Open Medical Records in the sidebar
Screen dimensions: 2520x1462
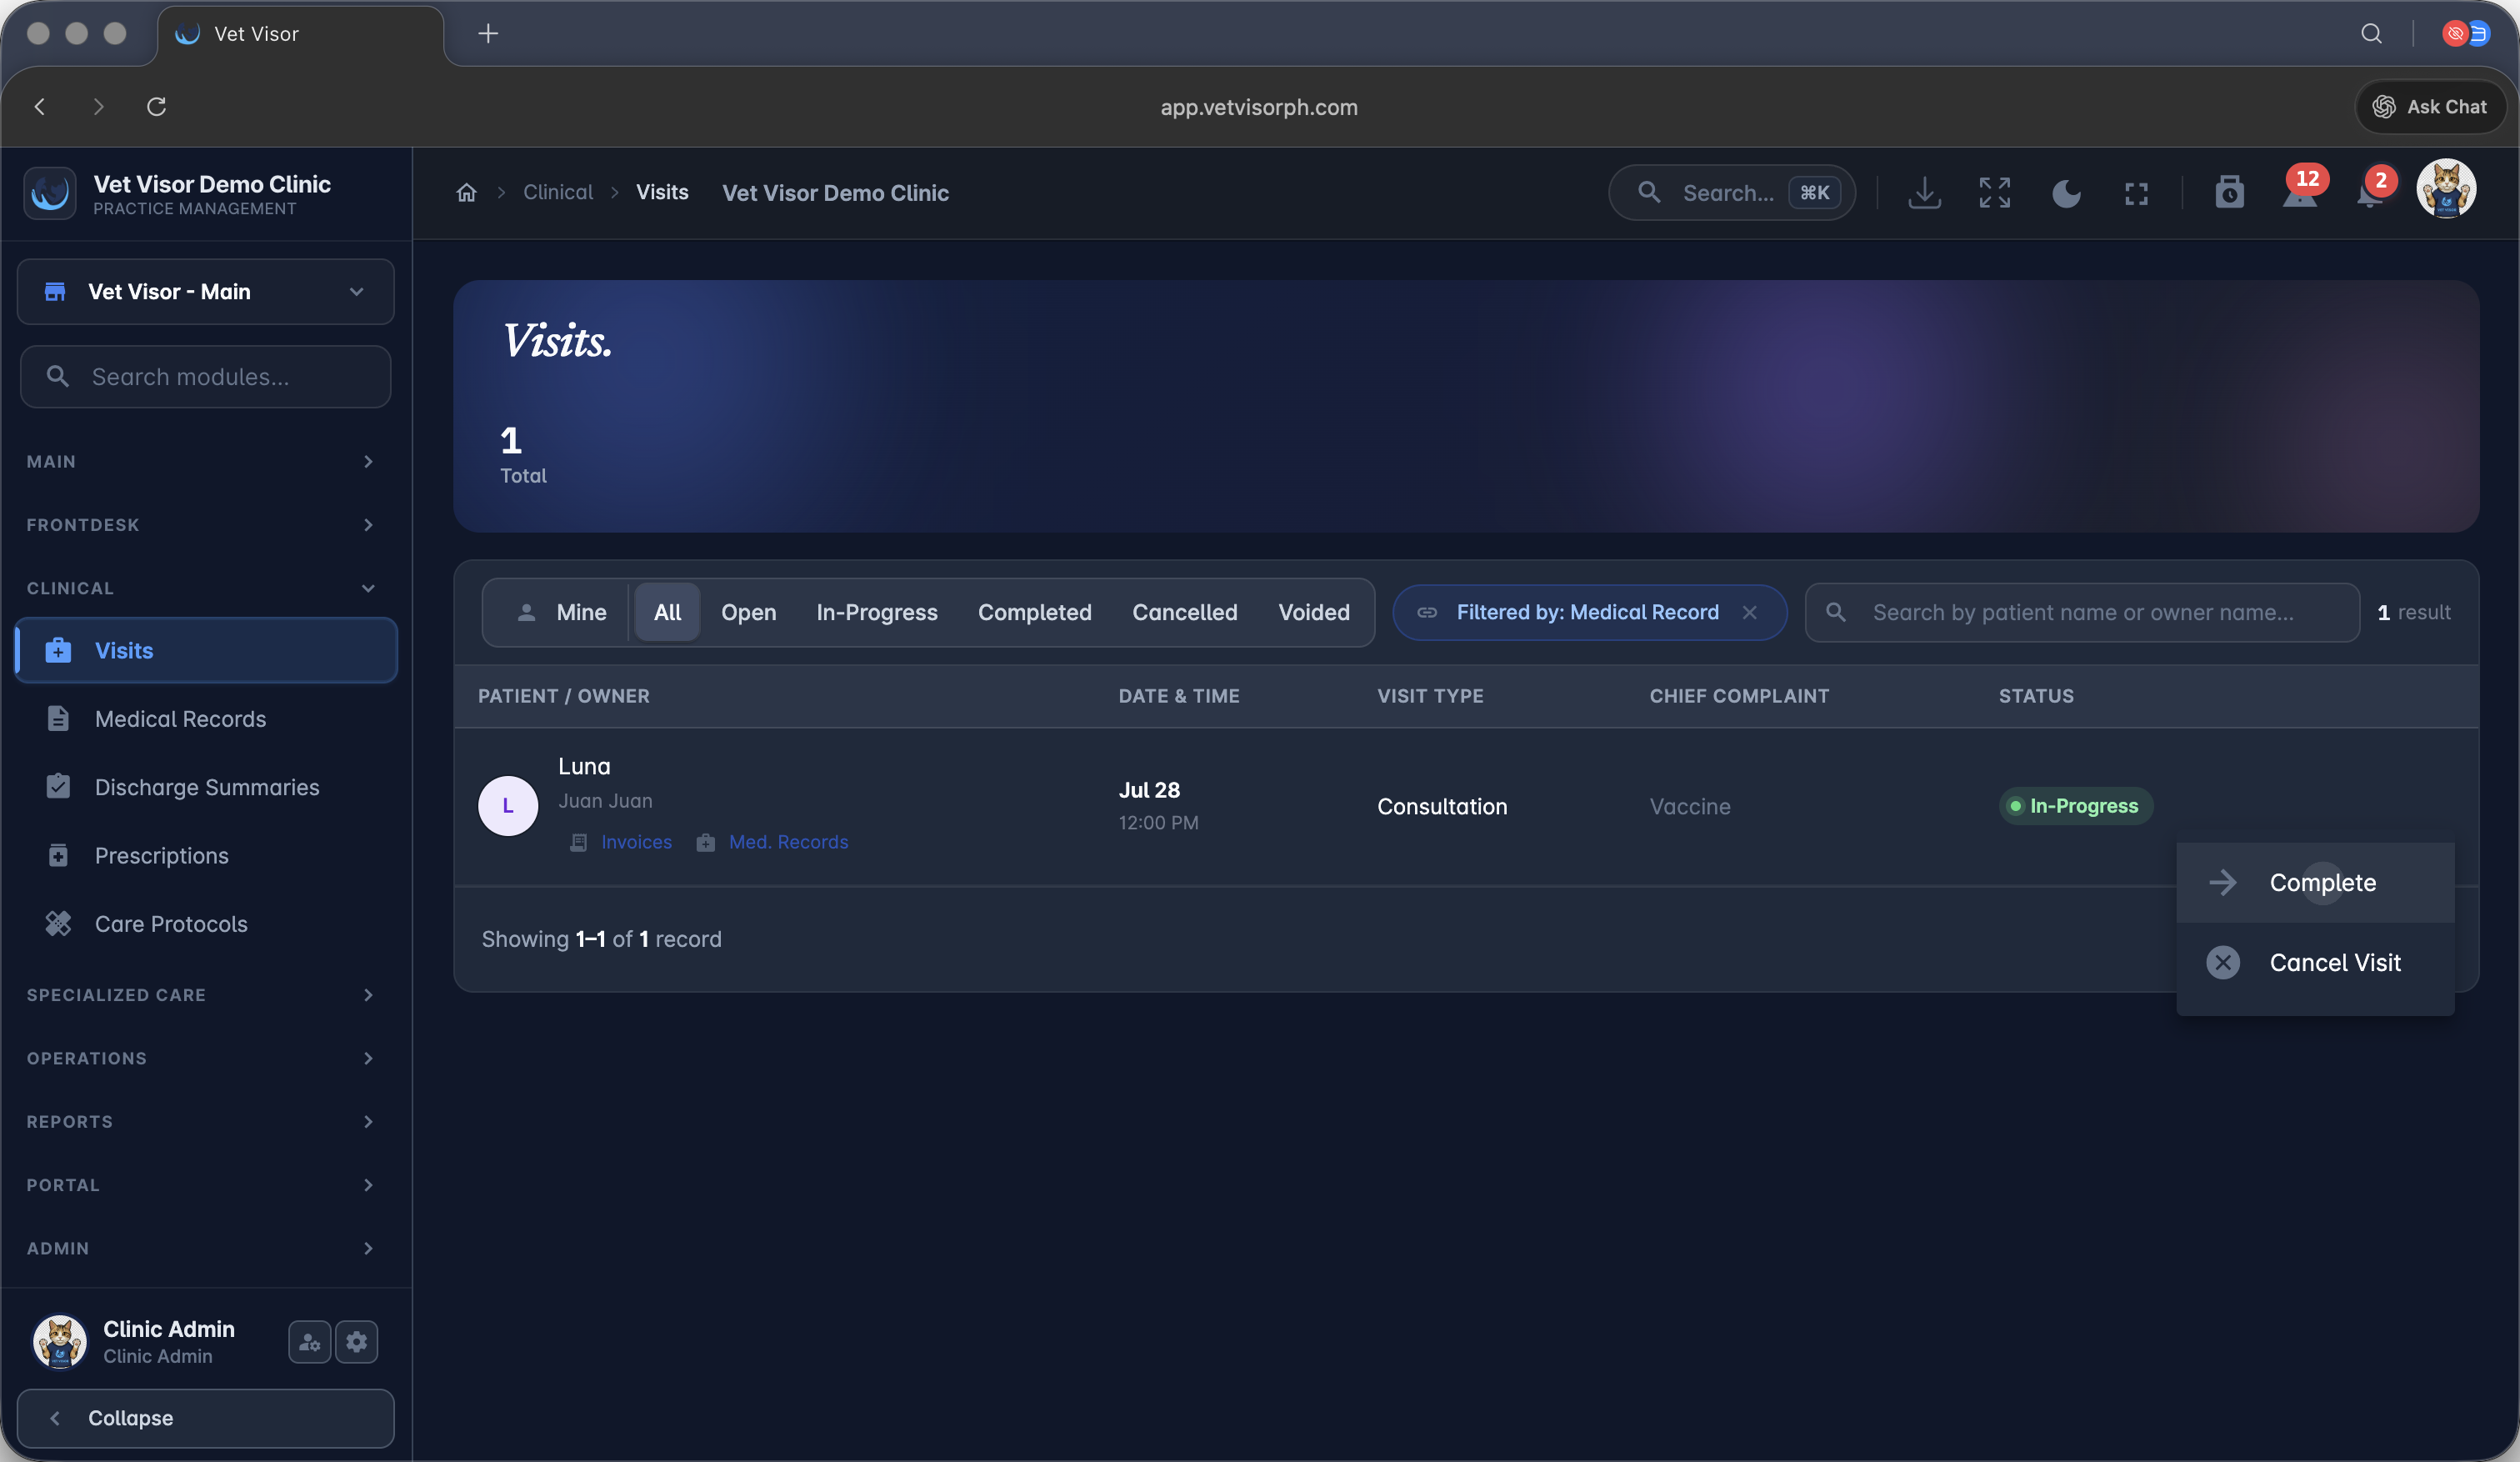coord(206,719)
